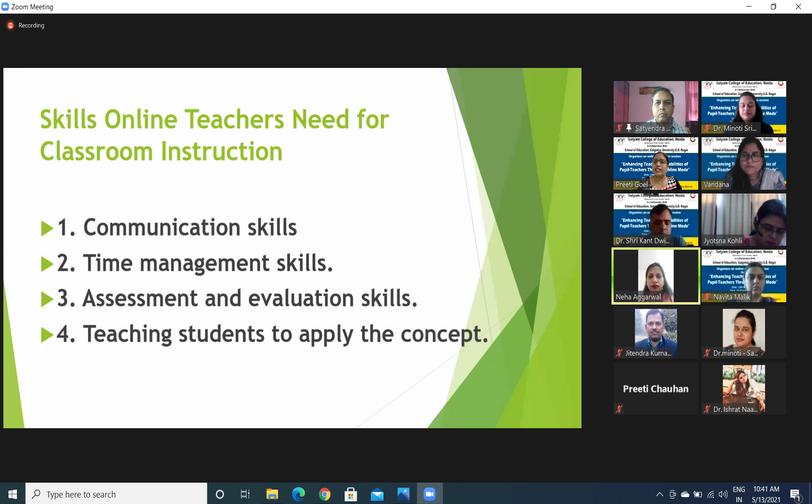Select Vandana's video tile
812x504 pixels.
coord(743,164)
